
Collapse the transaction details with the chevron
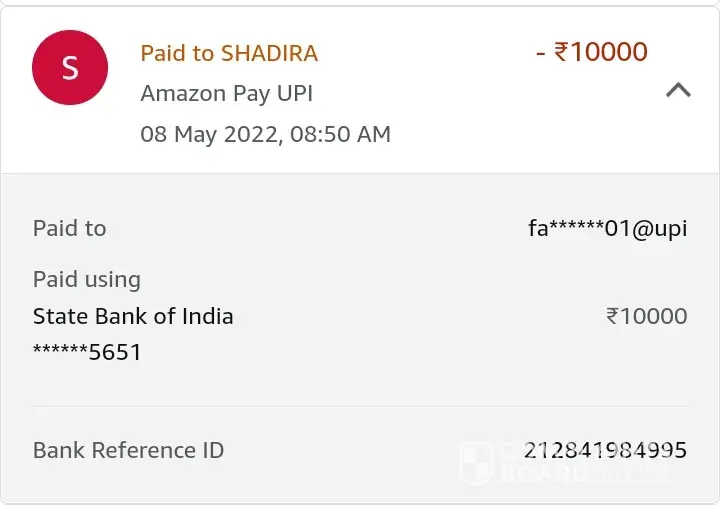[678, 90]
